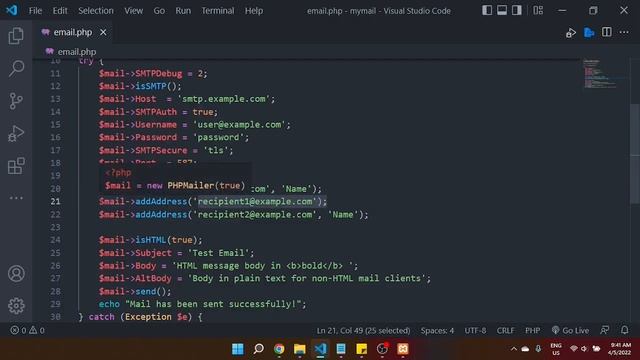Open the Run and Debug view

[16, 133]
